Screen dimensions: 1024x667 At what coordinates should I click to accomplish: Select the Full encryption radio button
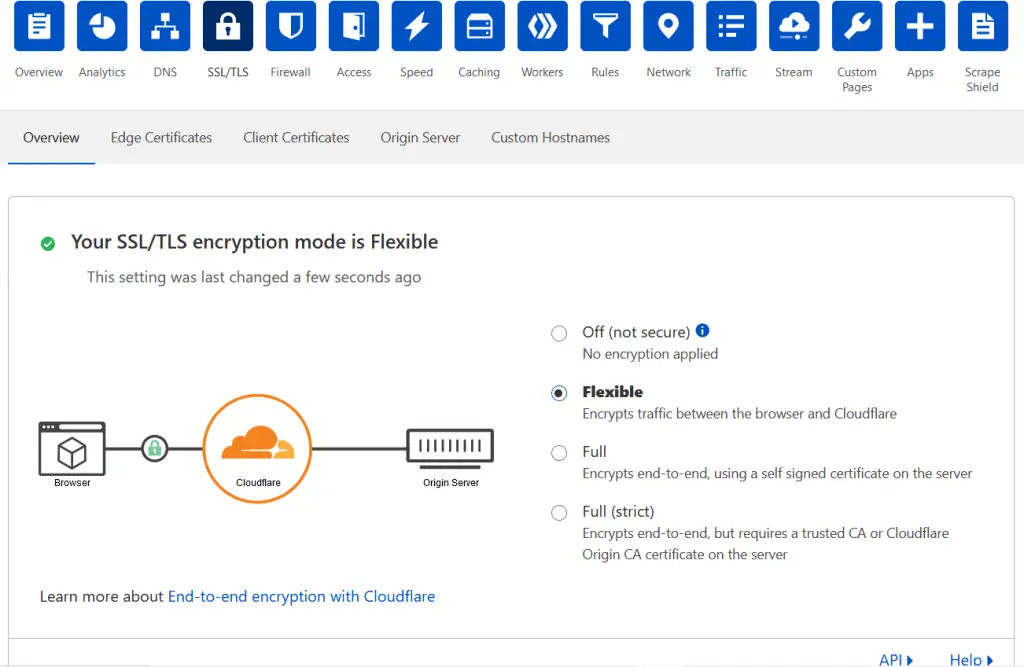click(x=559, y=453)
